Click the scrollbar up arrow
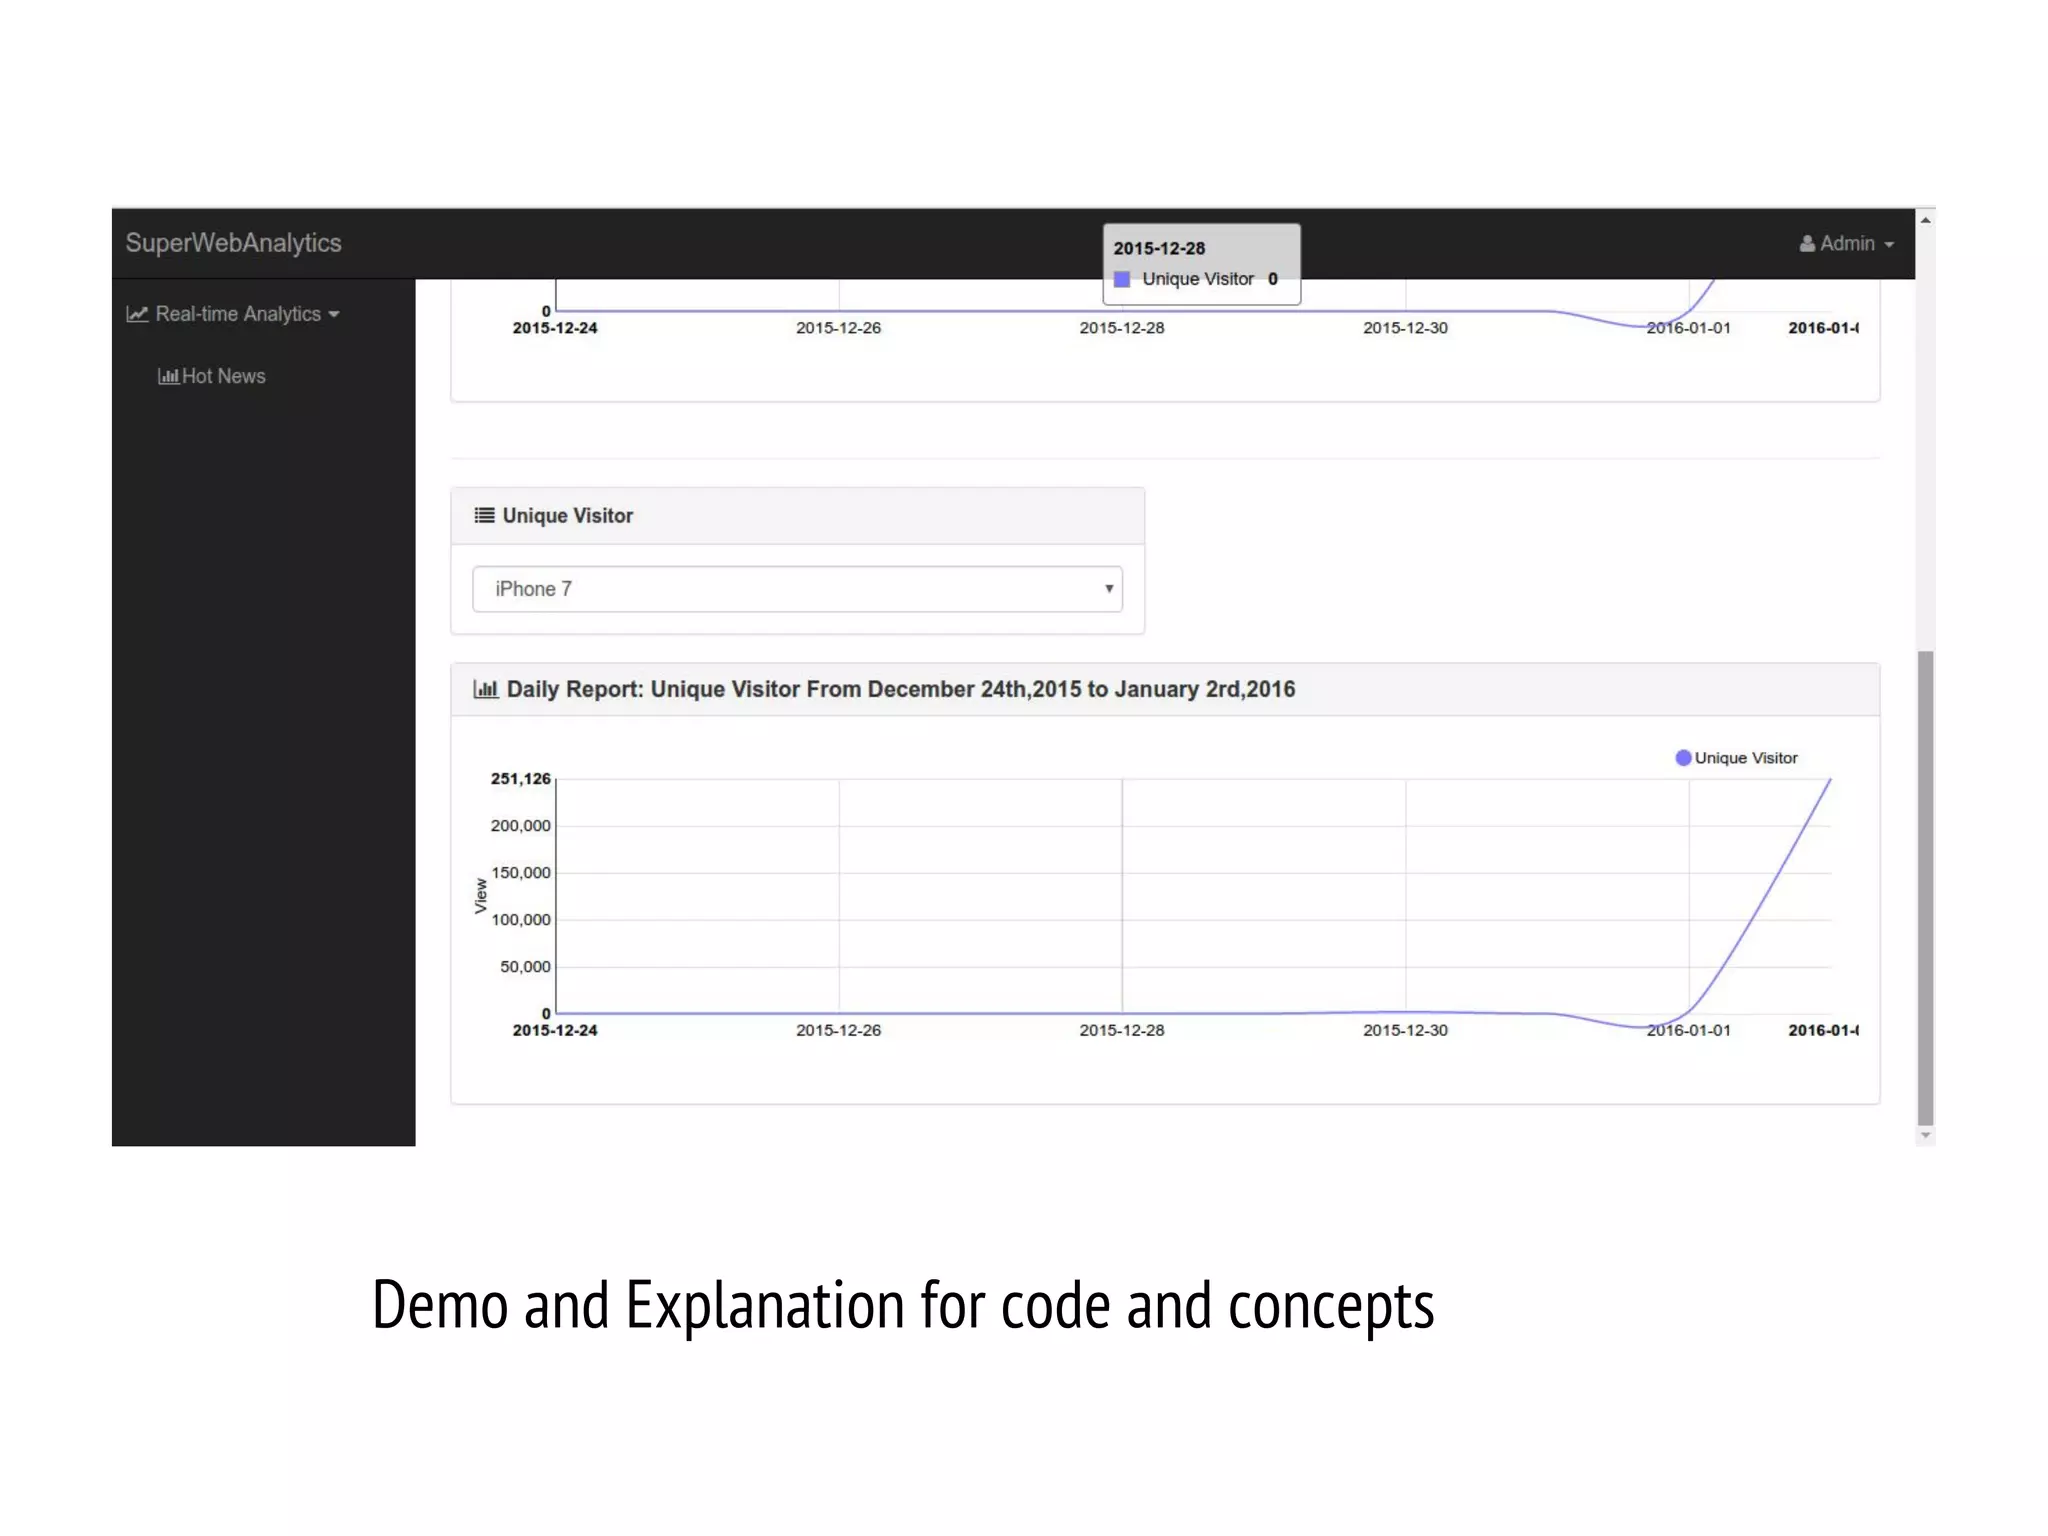 click(x=1925, y=220)
